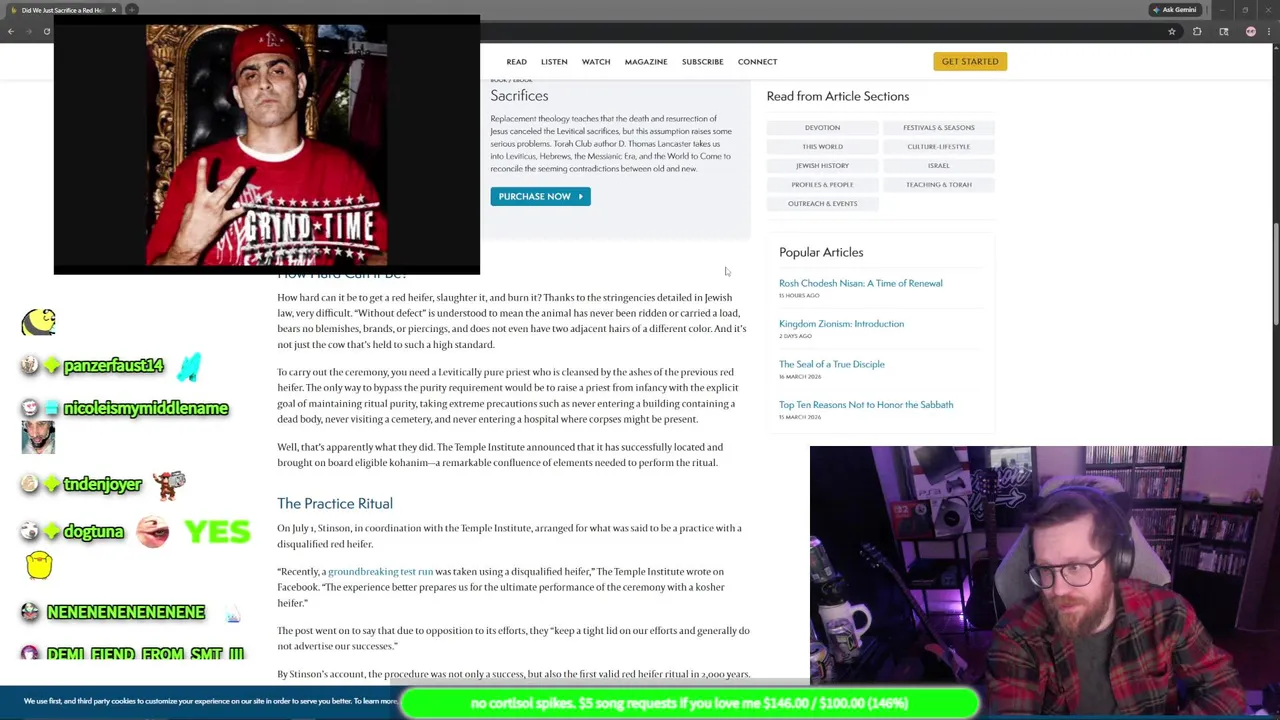Open the JEWISH HISTORY section

coord(822,166)
